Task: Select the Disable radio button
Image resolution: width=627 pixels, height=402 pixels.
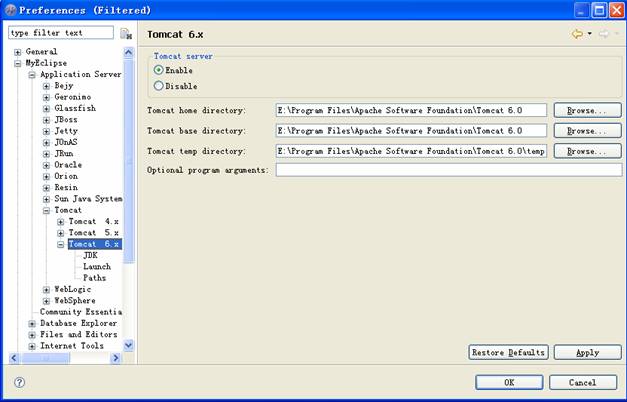Action: click(x=159, y=86)
